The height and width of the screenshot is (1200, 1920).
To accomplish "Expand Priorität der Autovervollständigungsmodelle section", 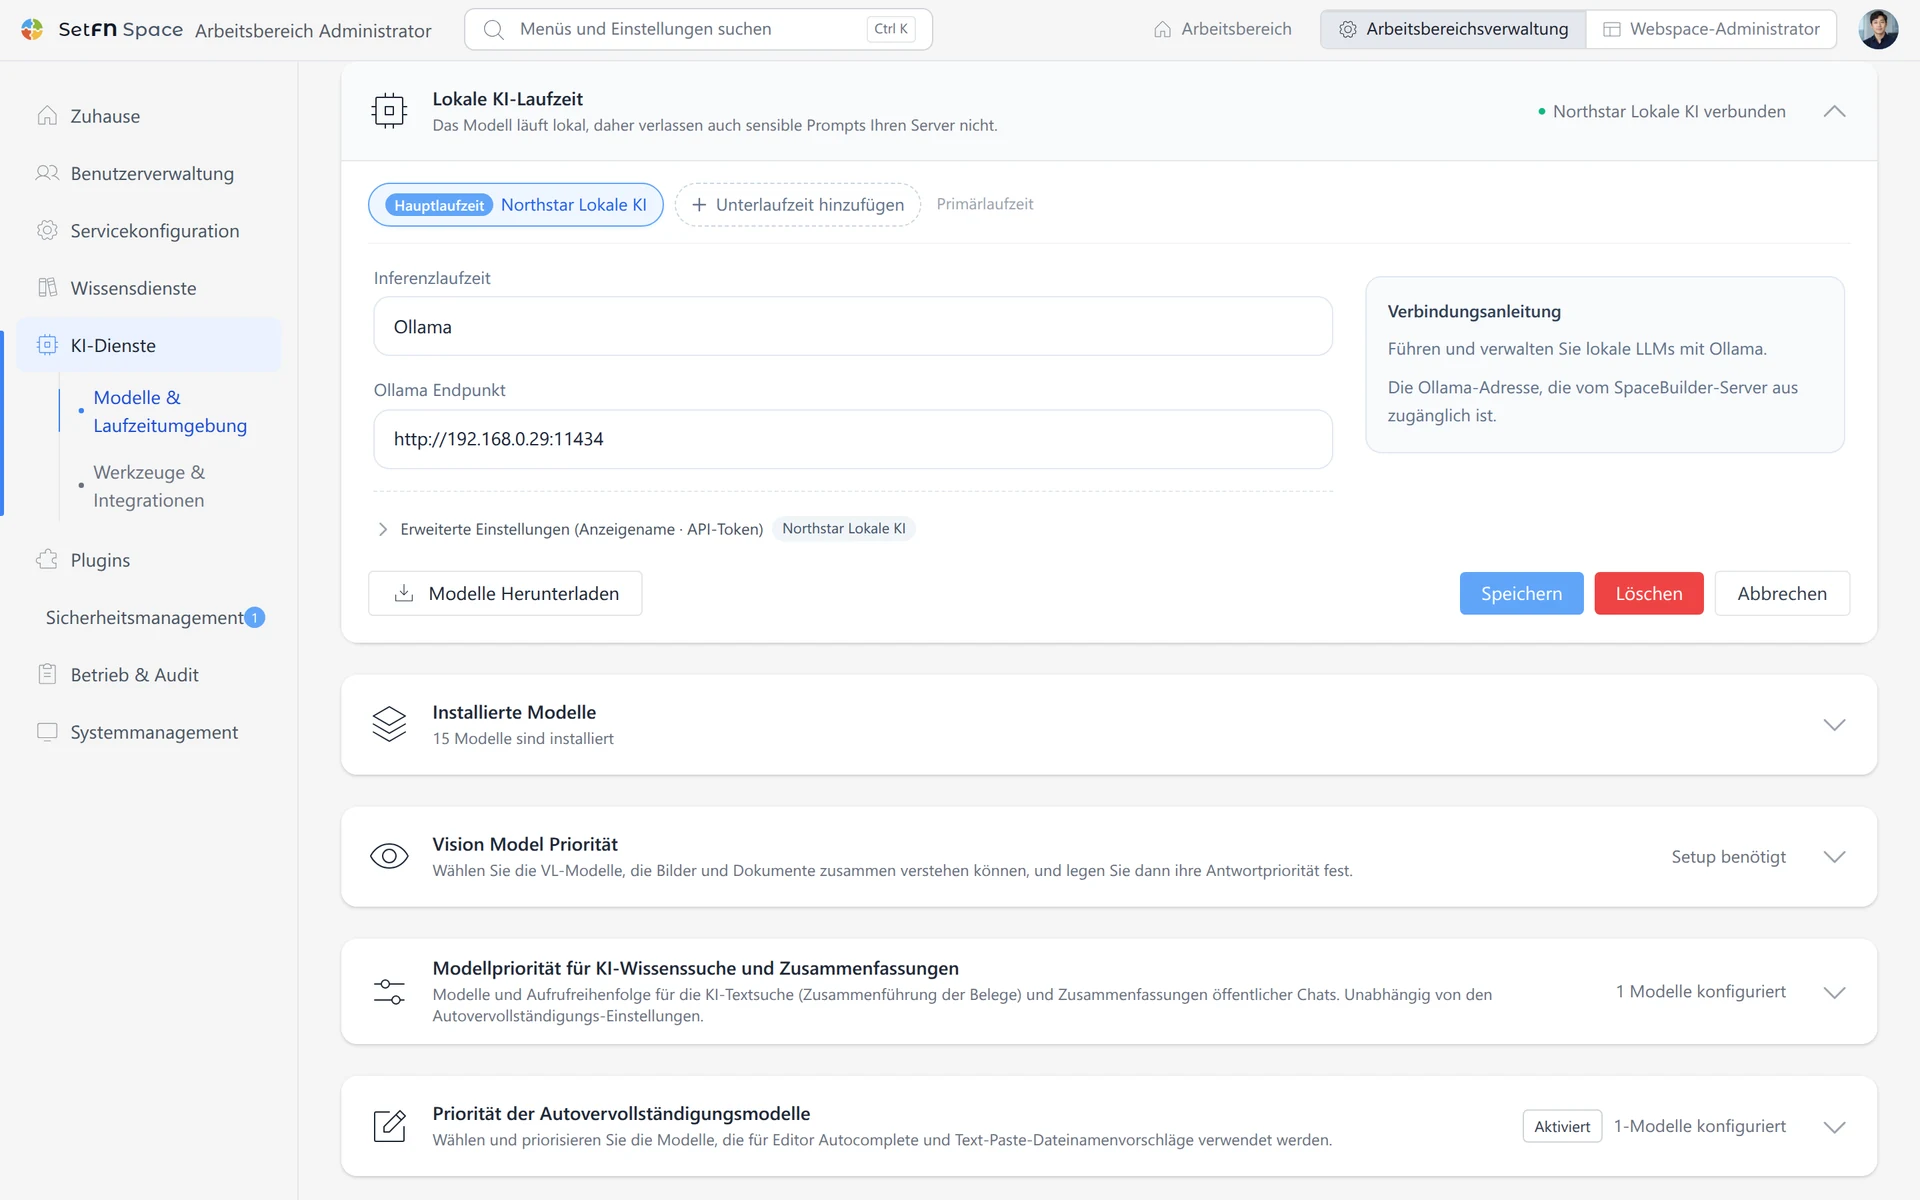I will (x=1834, y=1127).
